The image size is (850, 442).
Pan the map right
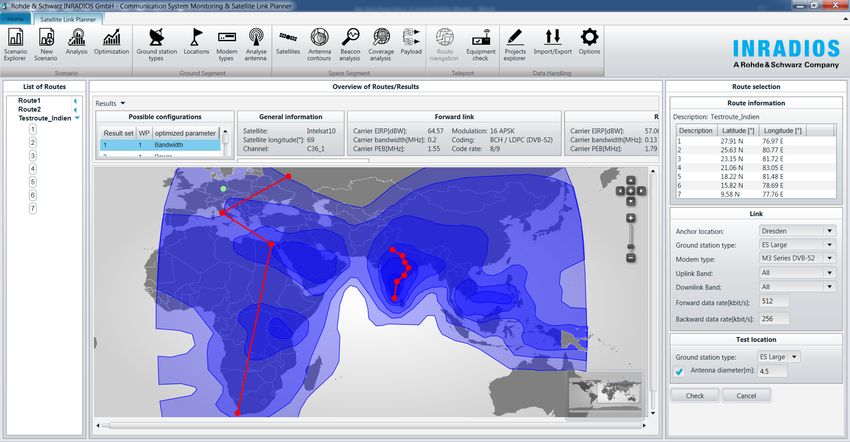641,191
